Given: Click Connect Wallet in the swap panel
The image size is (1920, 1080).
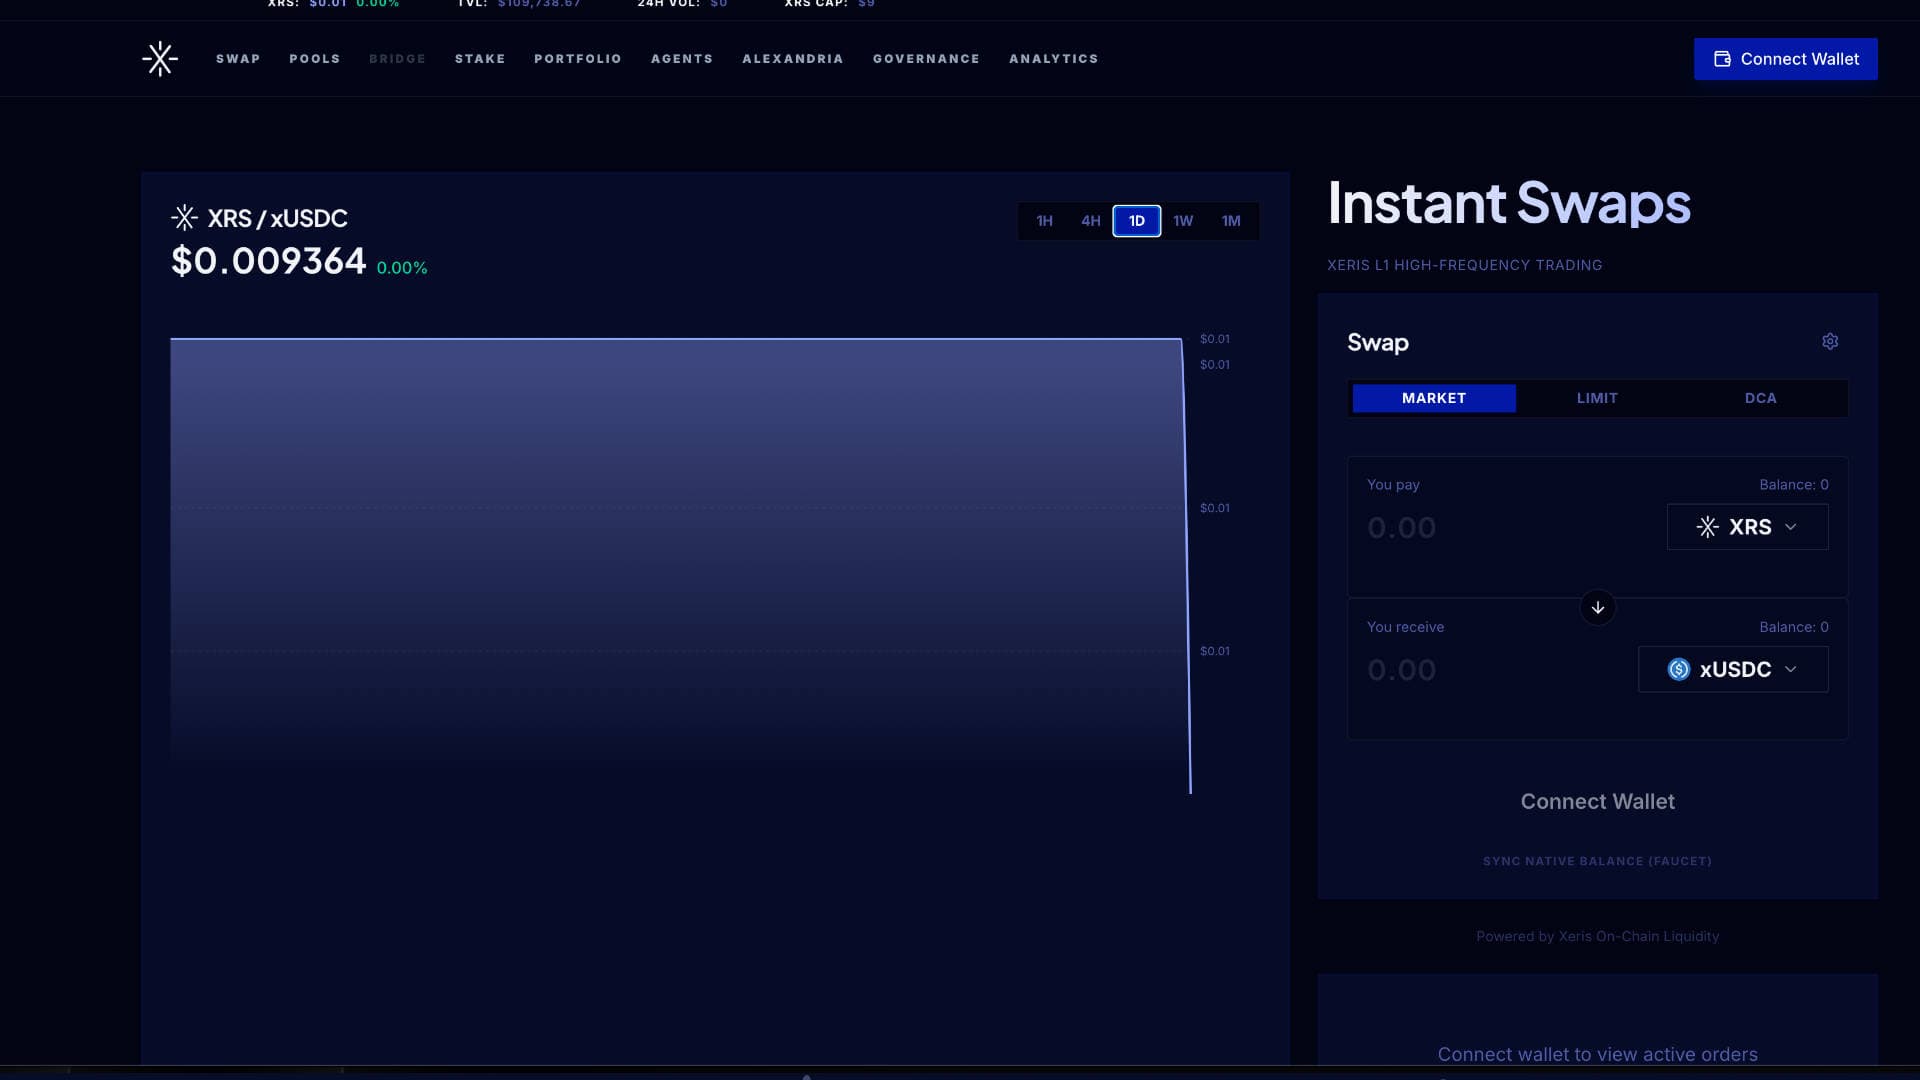Looking at the screenshot, I should click(x=1597, y=802).
